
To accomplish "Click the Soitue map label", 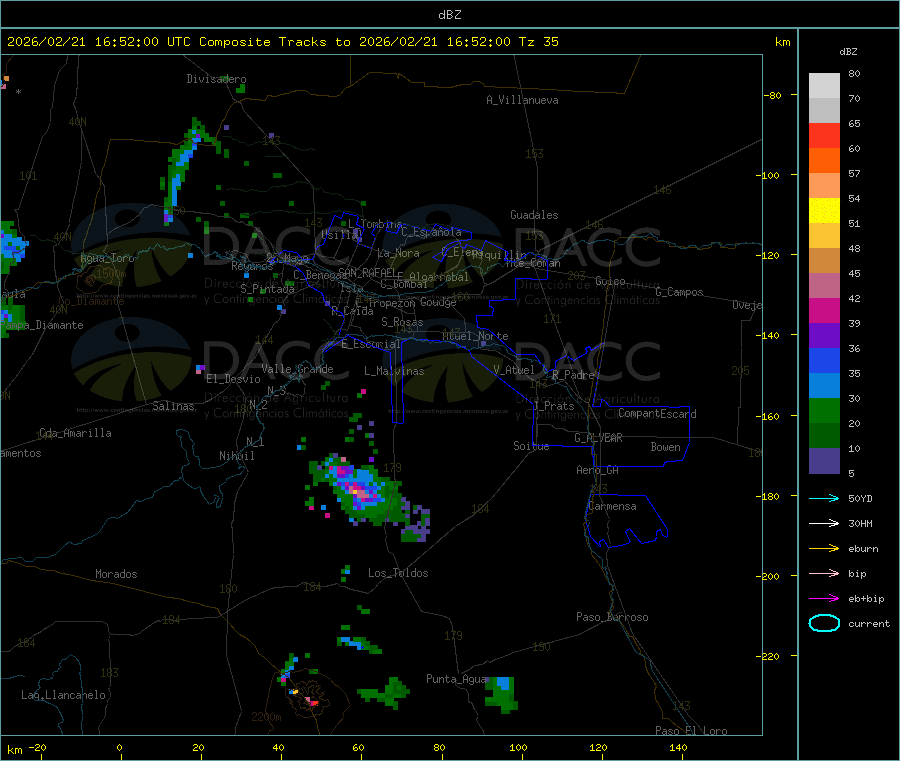I will tap(531, 446).
